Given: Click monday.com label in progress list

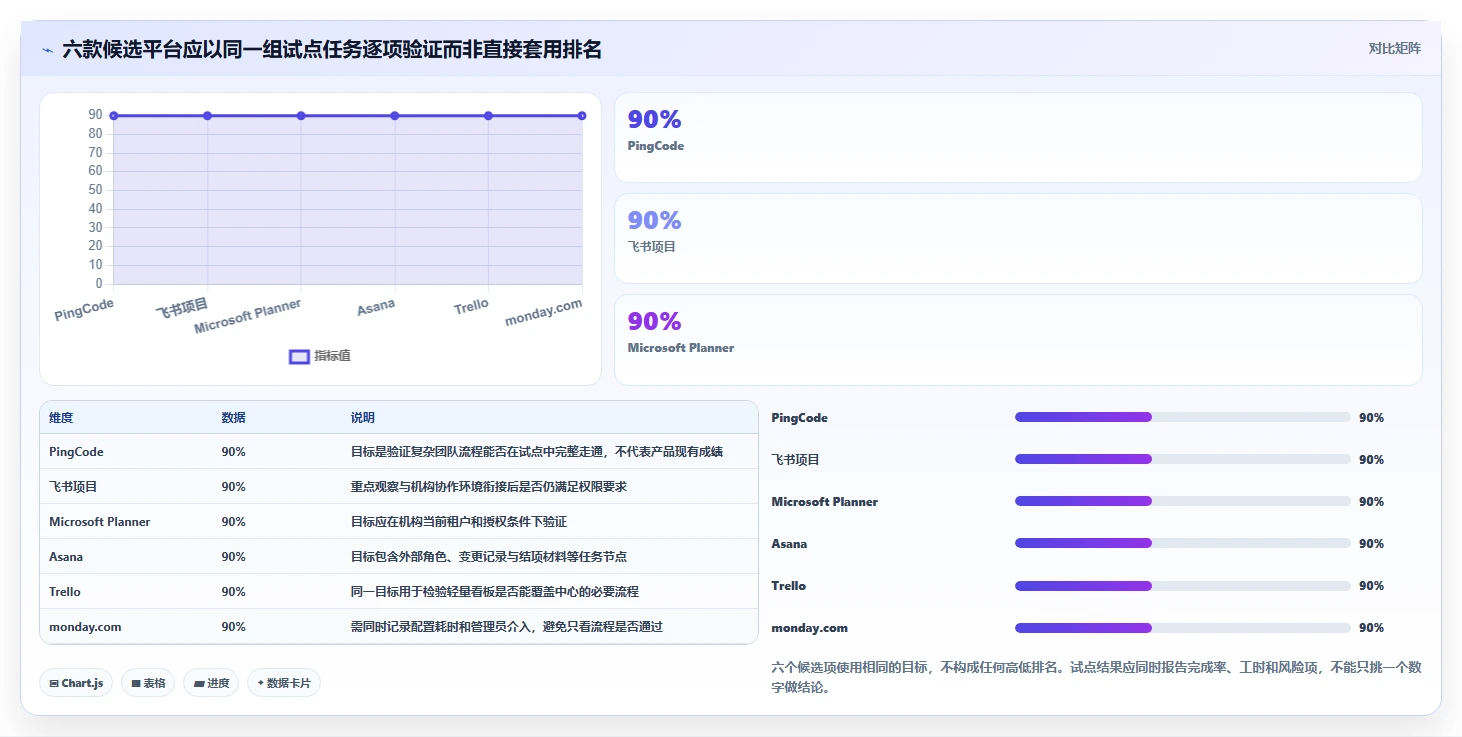Looking at the screenshot, I should [x=809, y=628].
